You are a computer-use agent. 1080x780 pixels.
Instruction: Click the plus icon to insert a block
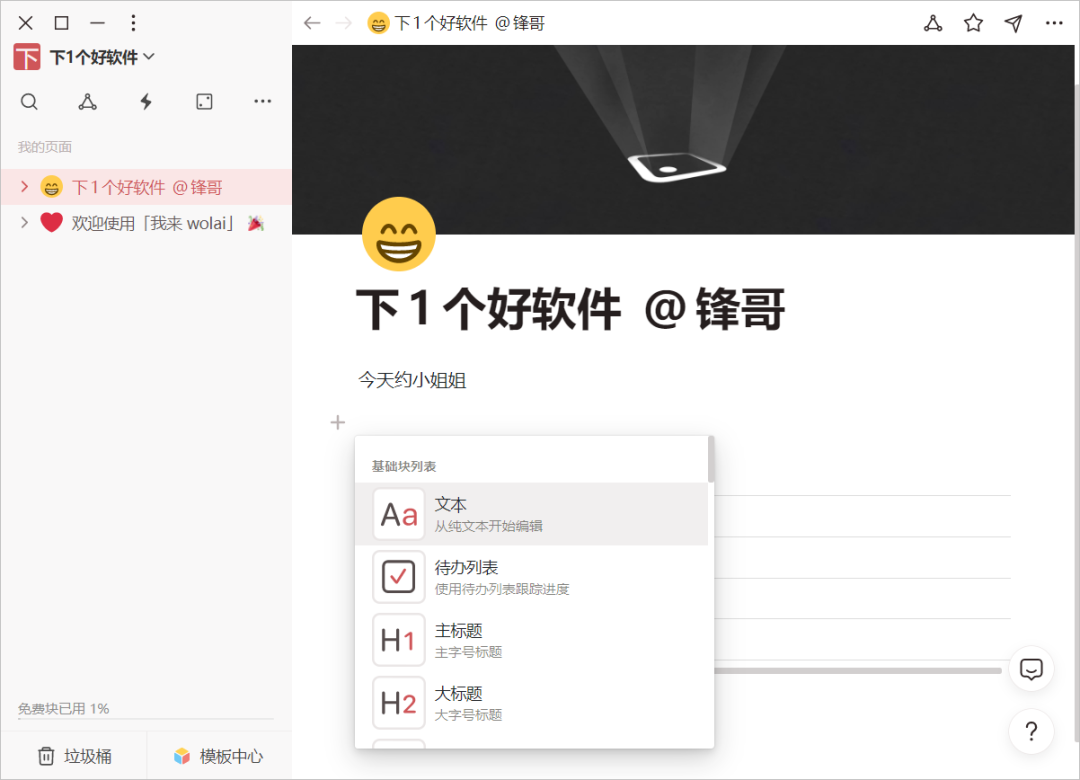[337, 422]
